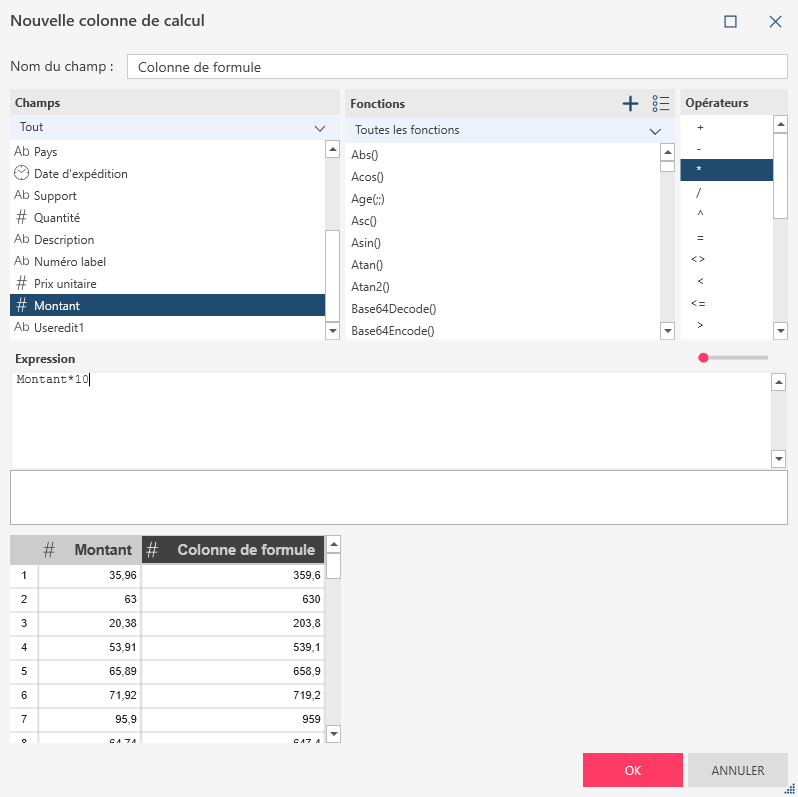
Task: Click the list view icon in Fonctions header
Action: tap(660, 103)
